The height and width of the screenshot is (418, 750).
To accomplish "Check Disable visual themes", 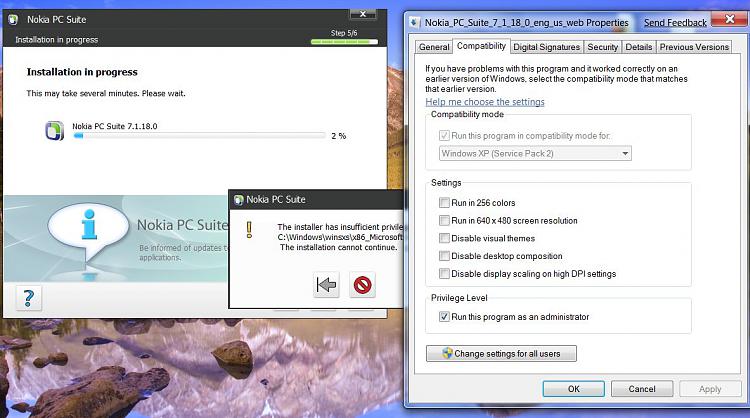I will coord(444,238).
